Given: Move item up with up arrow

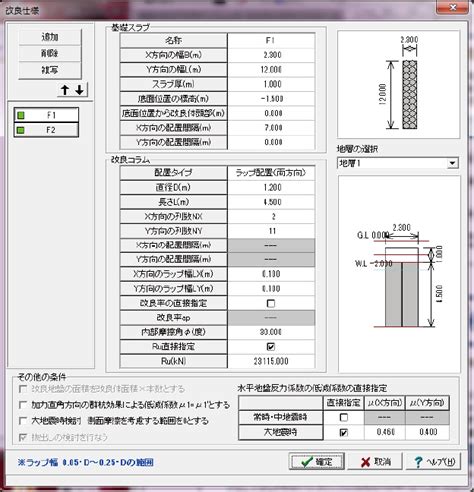Looking at the screenshot, I should tap(65, 90).
